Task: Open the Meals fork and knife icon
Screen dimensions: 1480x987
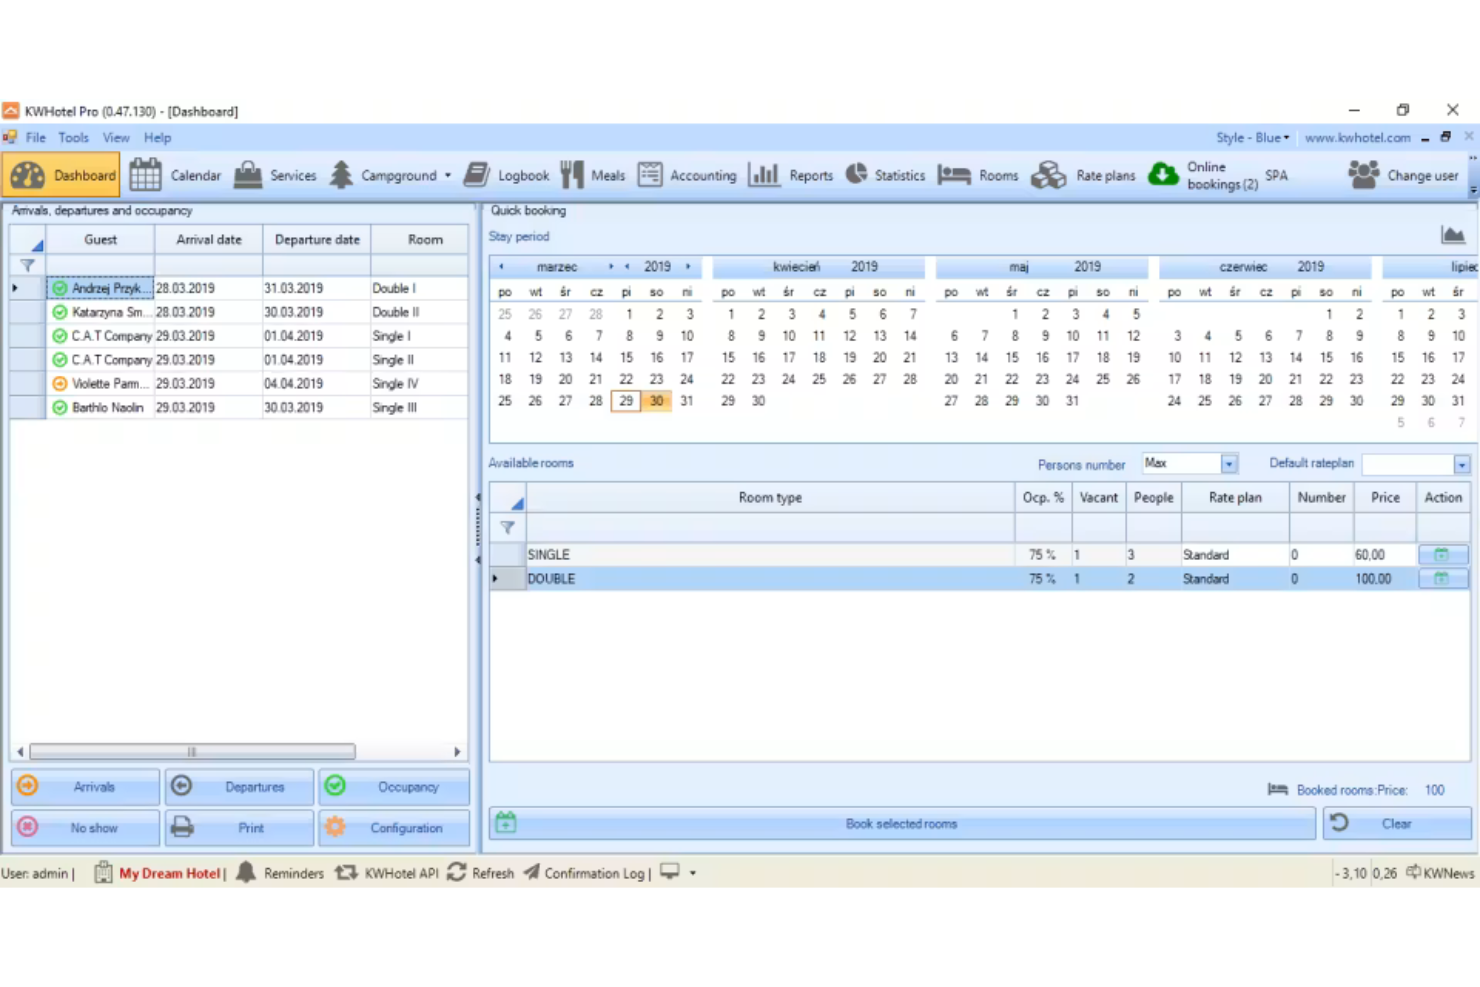Action: (x=572, y=175)
